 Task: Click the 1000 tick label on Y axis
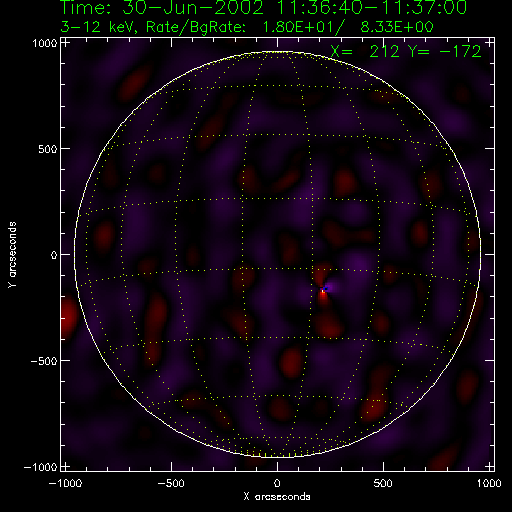point(45,43)
